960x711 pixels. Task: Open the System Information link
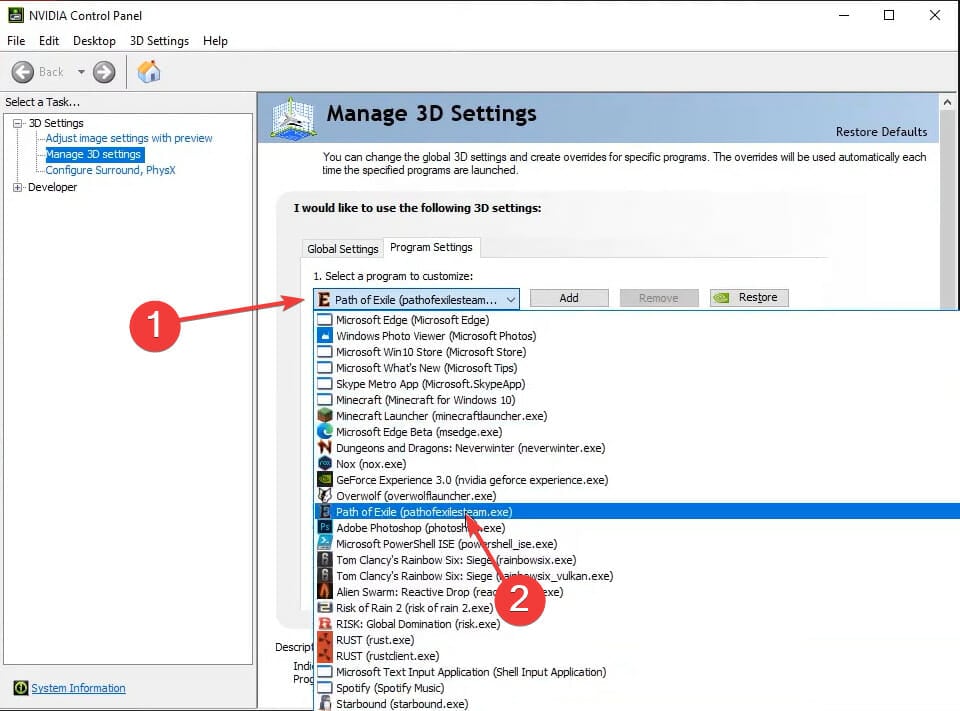coord(78,688)
